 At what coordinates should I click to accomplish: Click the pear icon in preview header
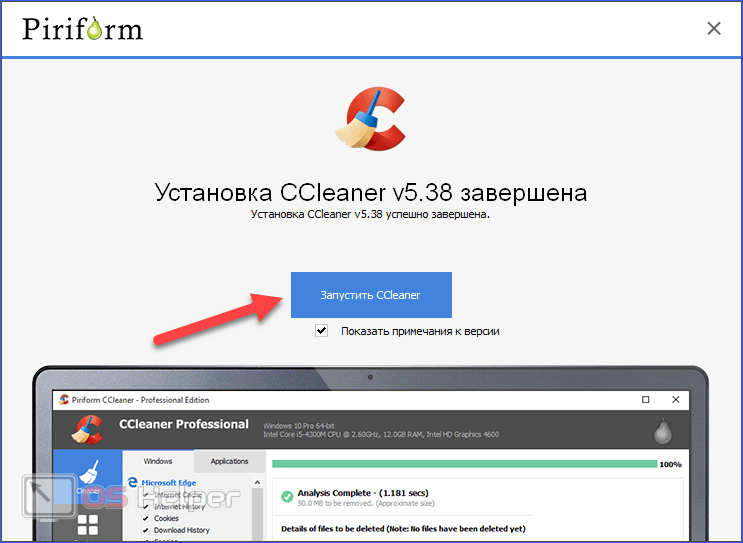pos(662,431)
